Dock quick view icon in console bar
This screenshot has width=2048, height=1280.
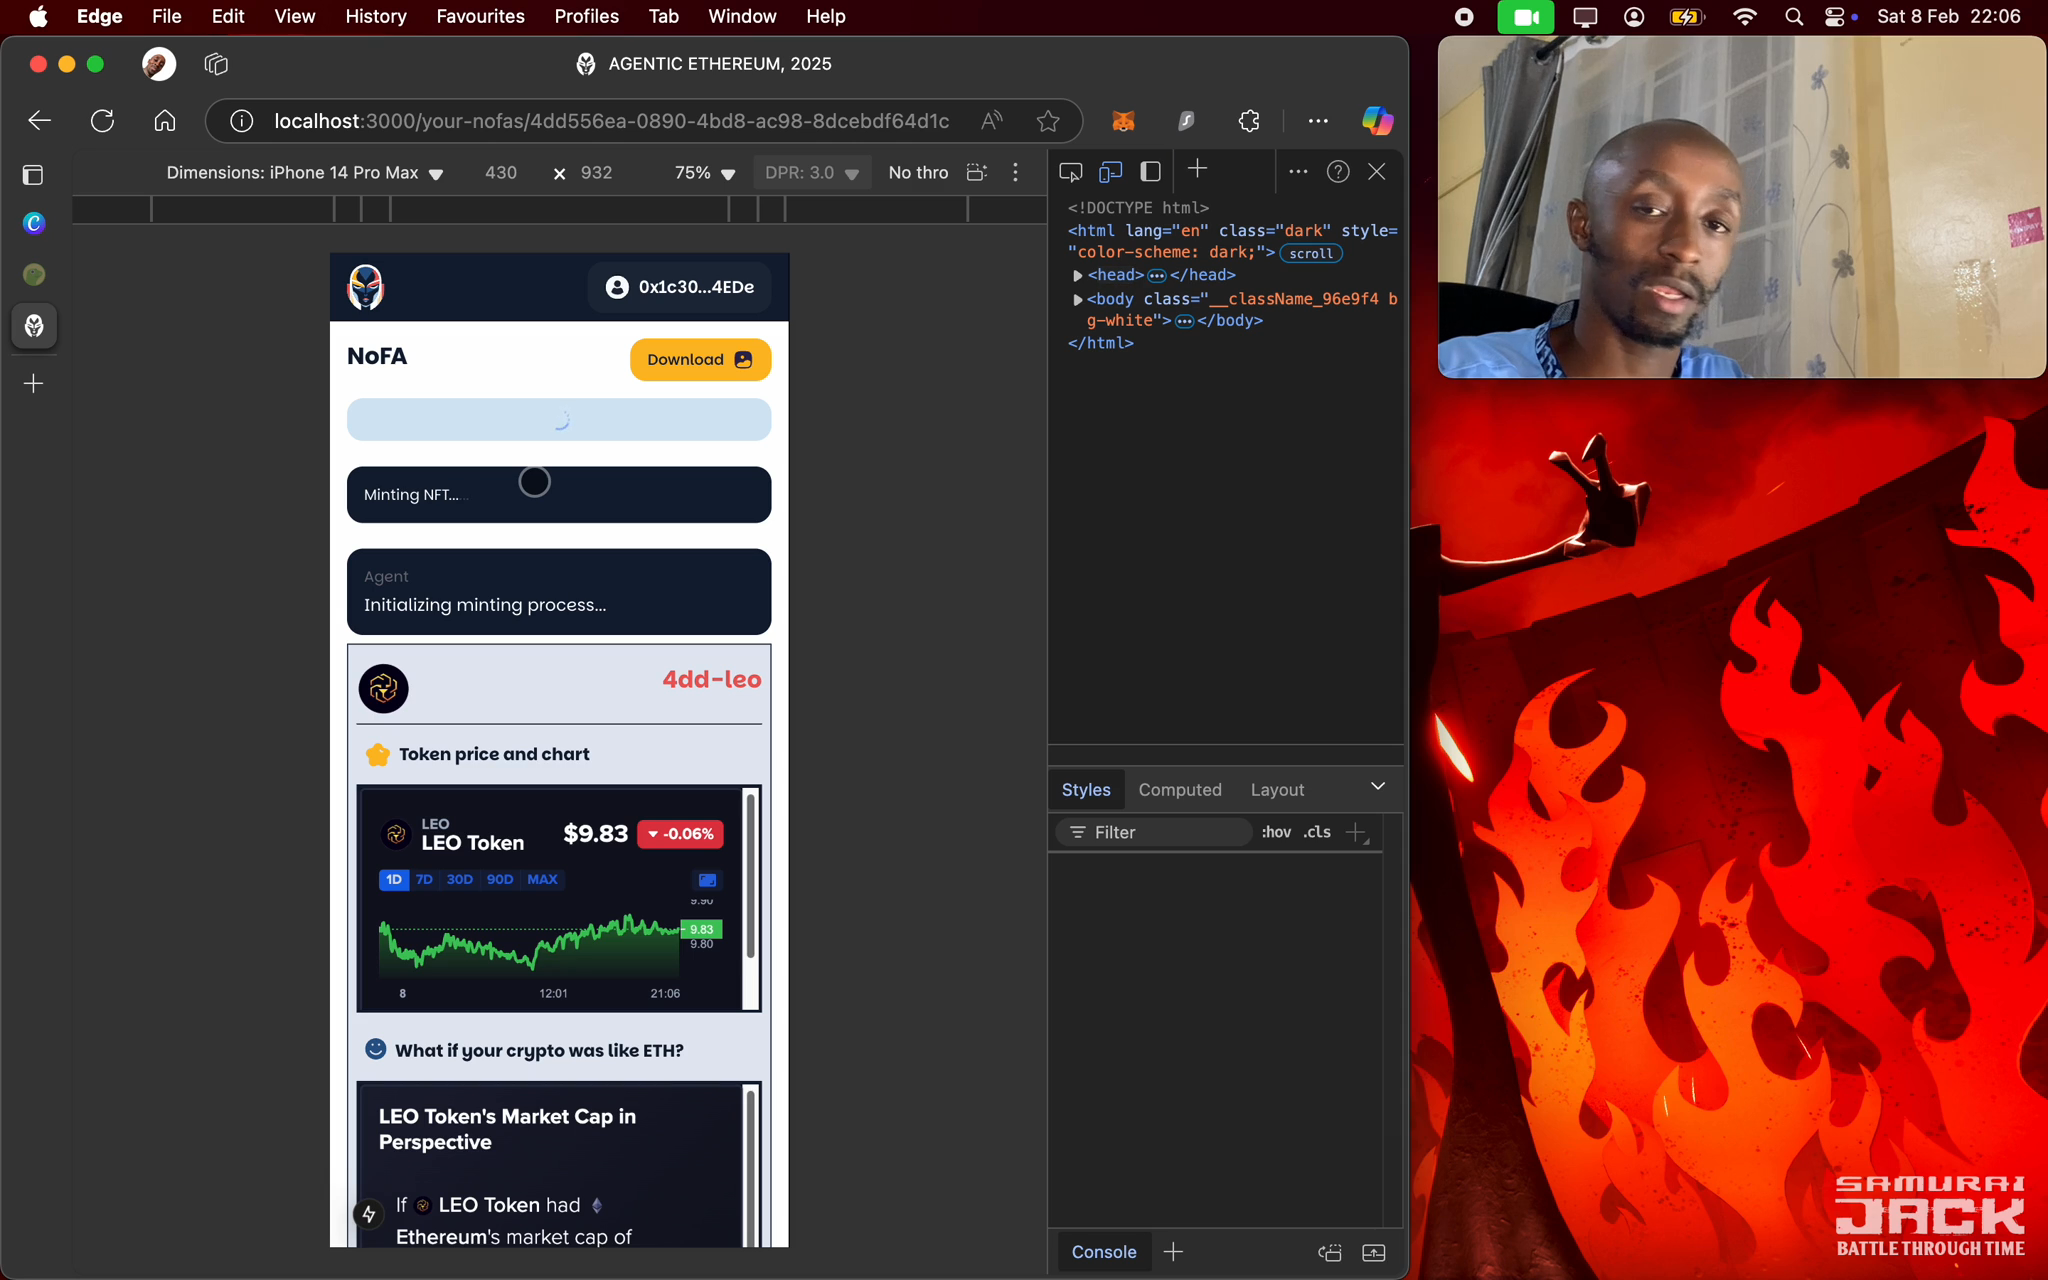click(x=1329, y=1253)
